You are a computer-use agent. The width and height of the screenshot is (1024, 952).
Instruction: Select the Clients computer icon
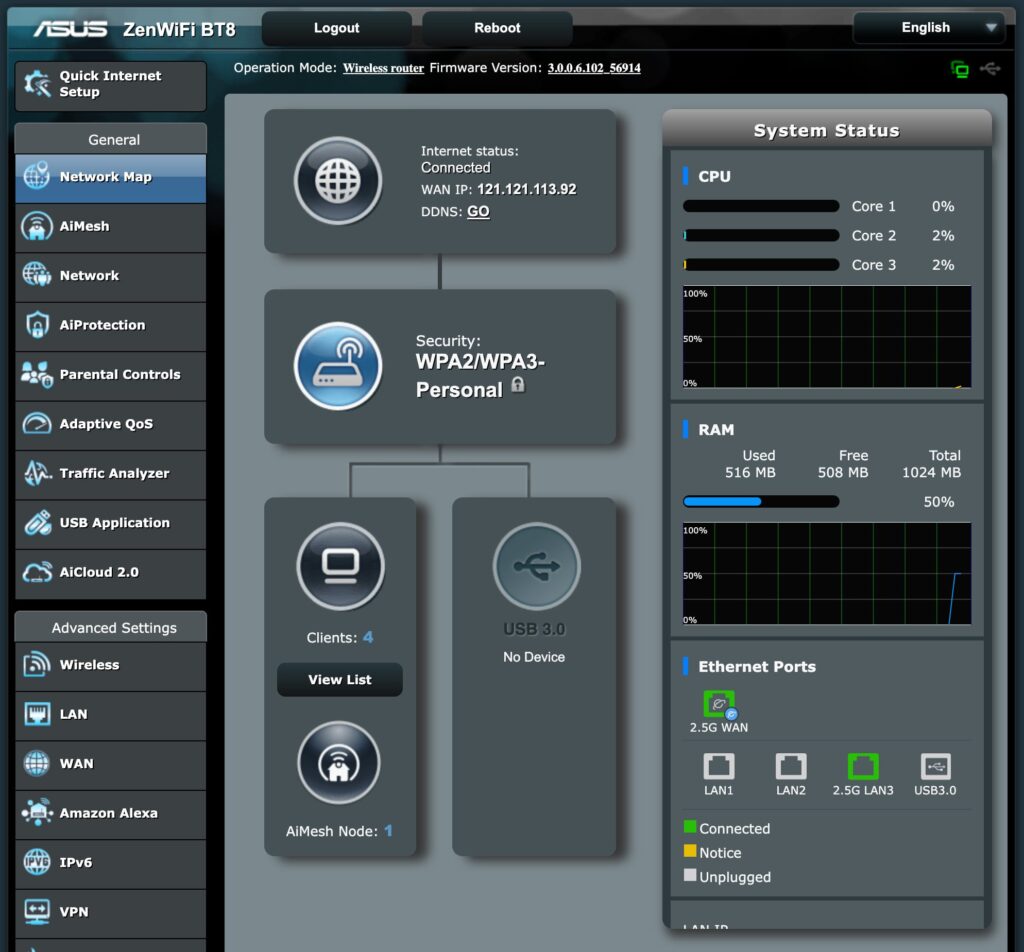340,566
